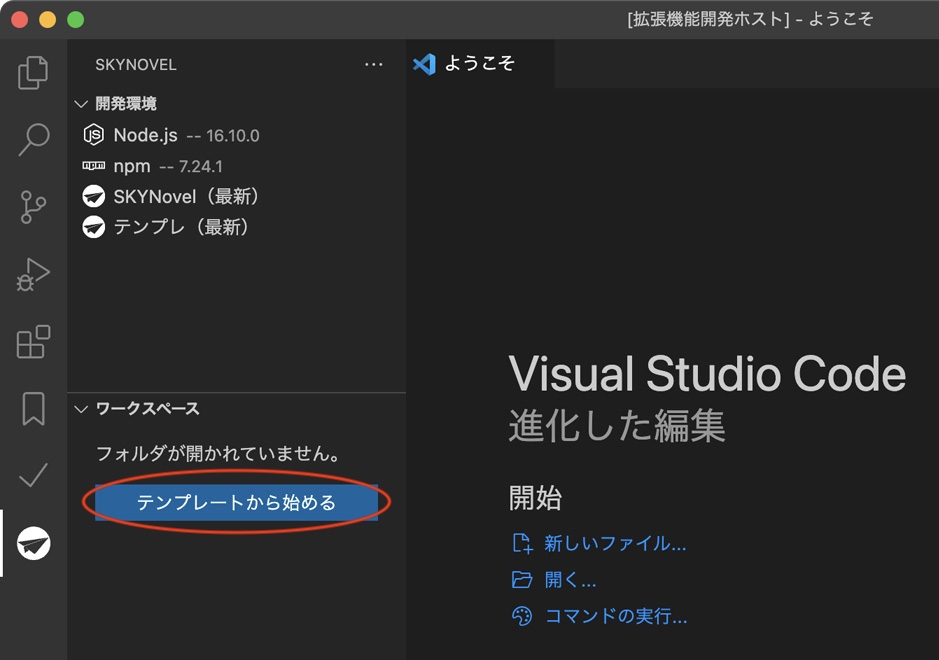The image size is (939, 660).
Task: Click the green maximize window button
Action: pyautogui.click(x=75, y=19)
